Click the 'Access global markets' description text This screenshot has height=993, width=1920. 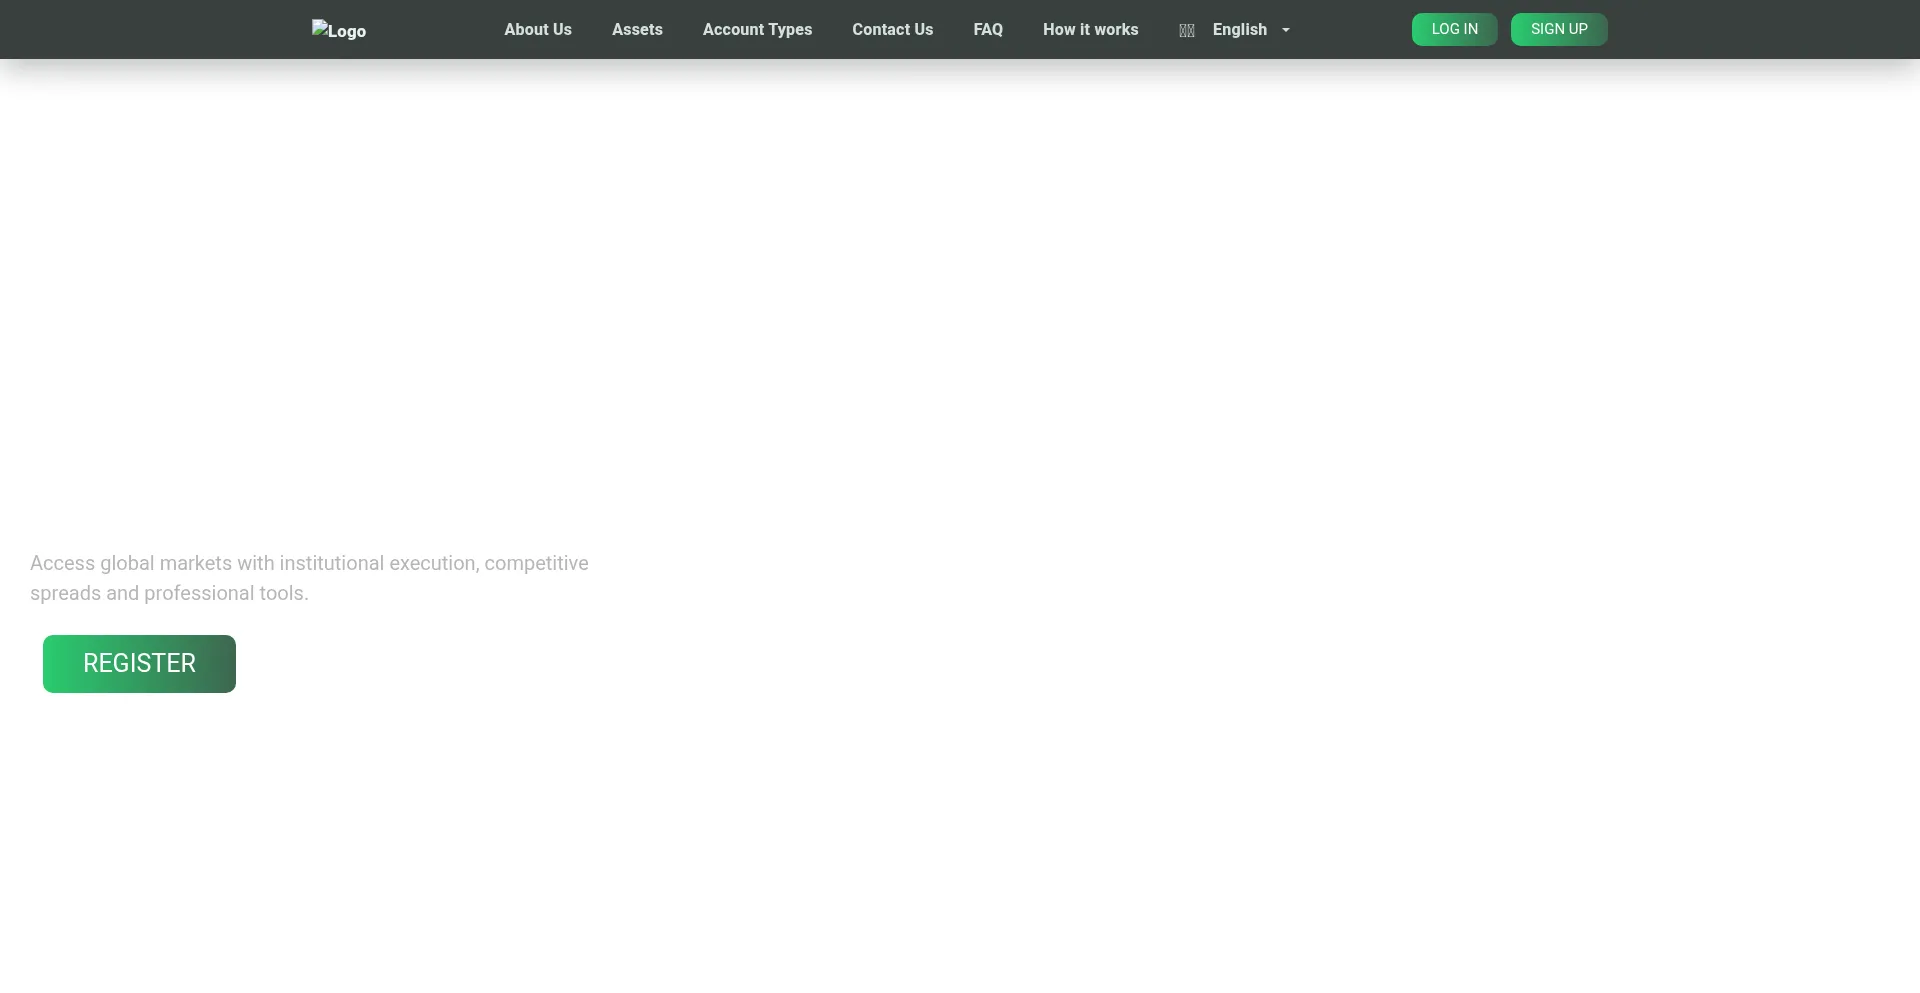click(309, 578)
